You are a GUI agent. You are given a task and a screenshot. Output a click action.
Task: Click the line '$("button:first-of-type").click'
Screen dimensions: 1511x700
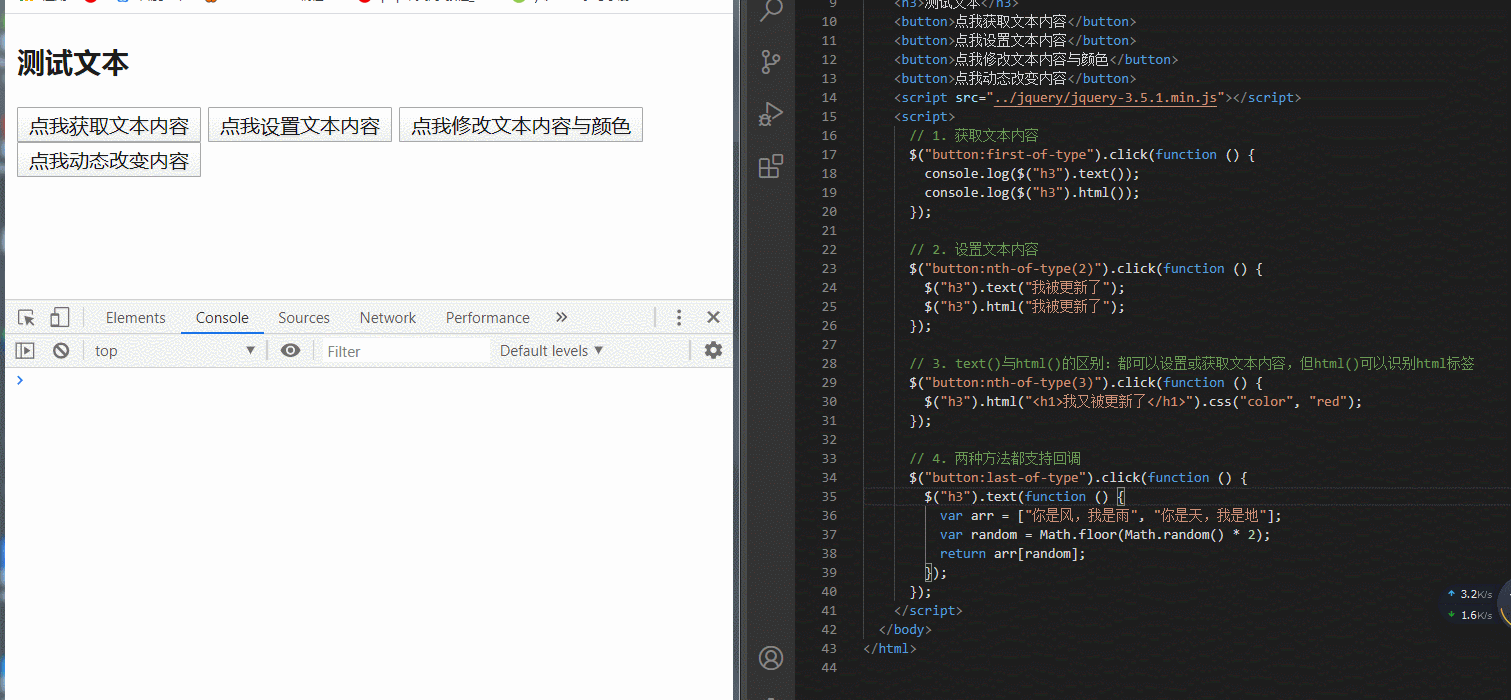pos(1082,155)
